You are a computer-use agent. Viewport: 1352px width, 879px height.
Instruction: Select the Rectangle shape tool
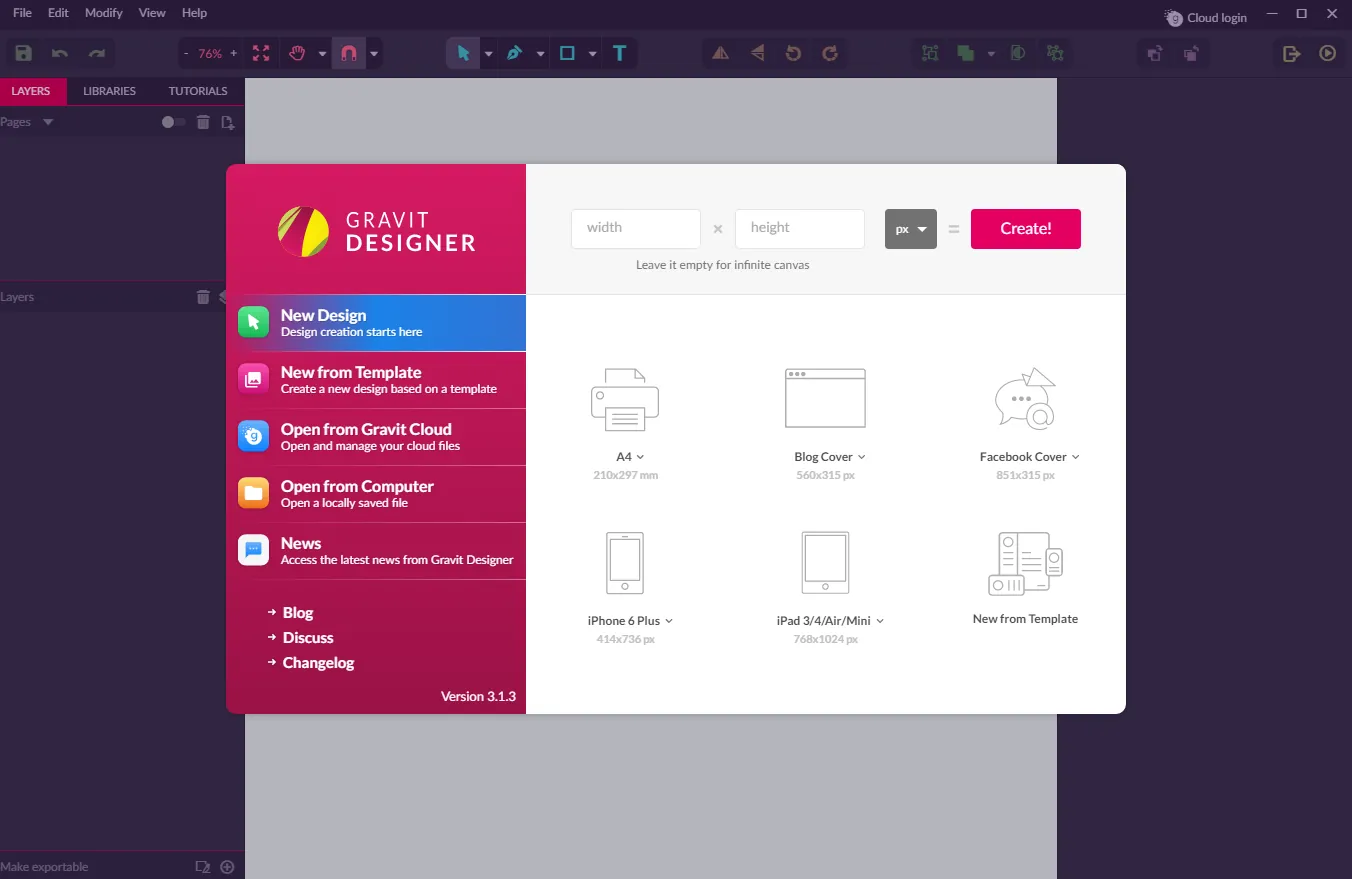point(567,53)
